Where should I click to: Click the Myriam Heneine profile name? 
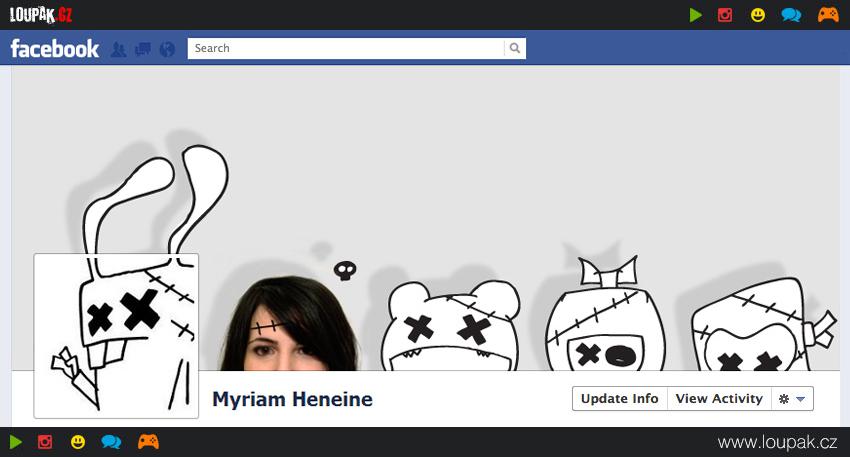pos(292,400)
